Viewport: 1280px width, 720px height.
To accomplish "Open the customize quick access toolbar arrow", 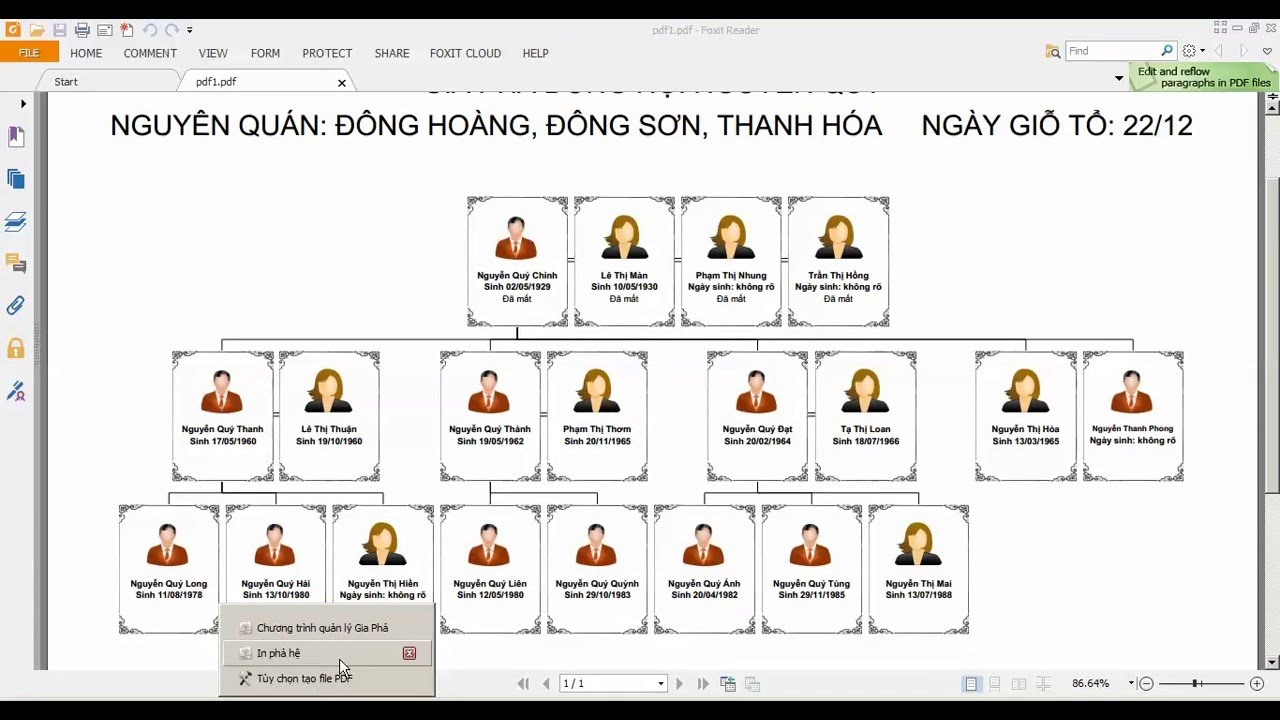I will tap(190, 31).
